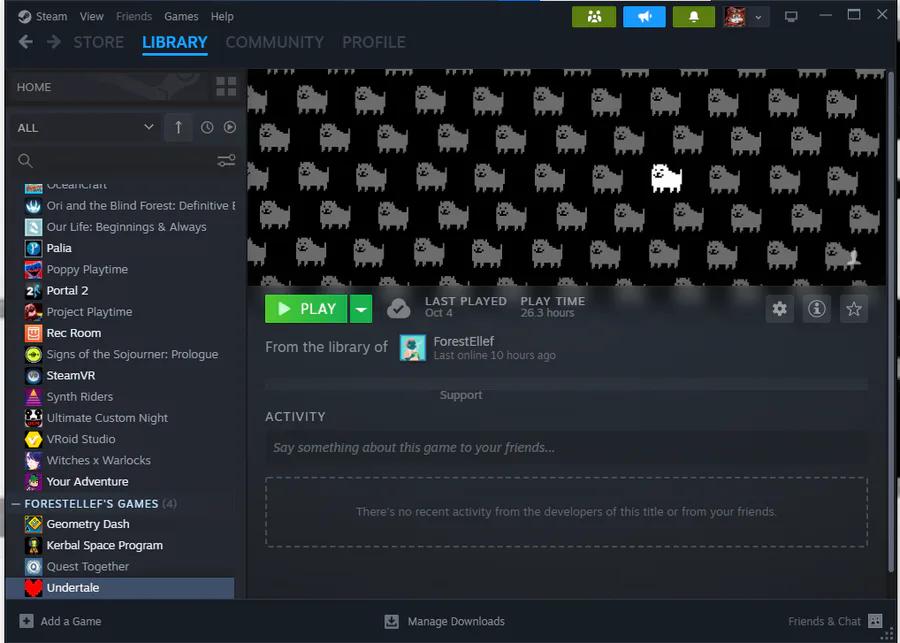Open the Support link
The height and width of the screenshot is (643, 900).
pyautogui.click(x=461, y=395)
